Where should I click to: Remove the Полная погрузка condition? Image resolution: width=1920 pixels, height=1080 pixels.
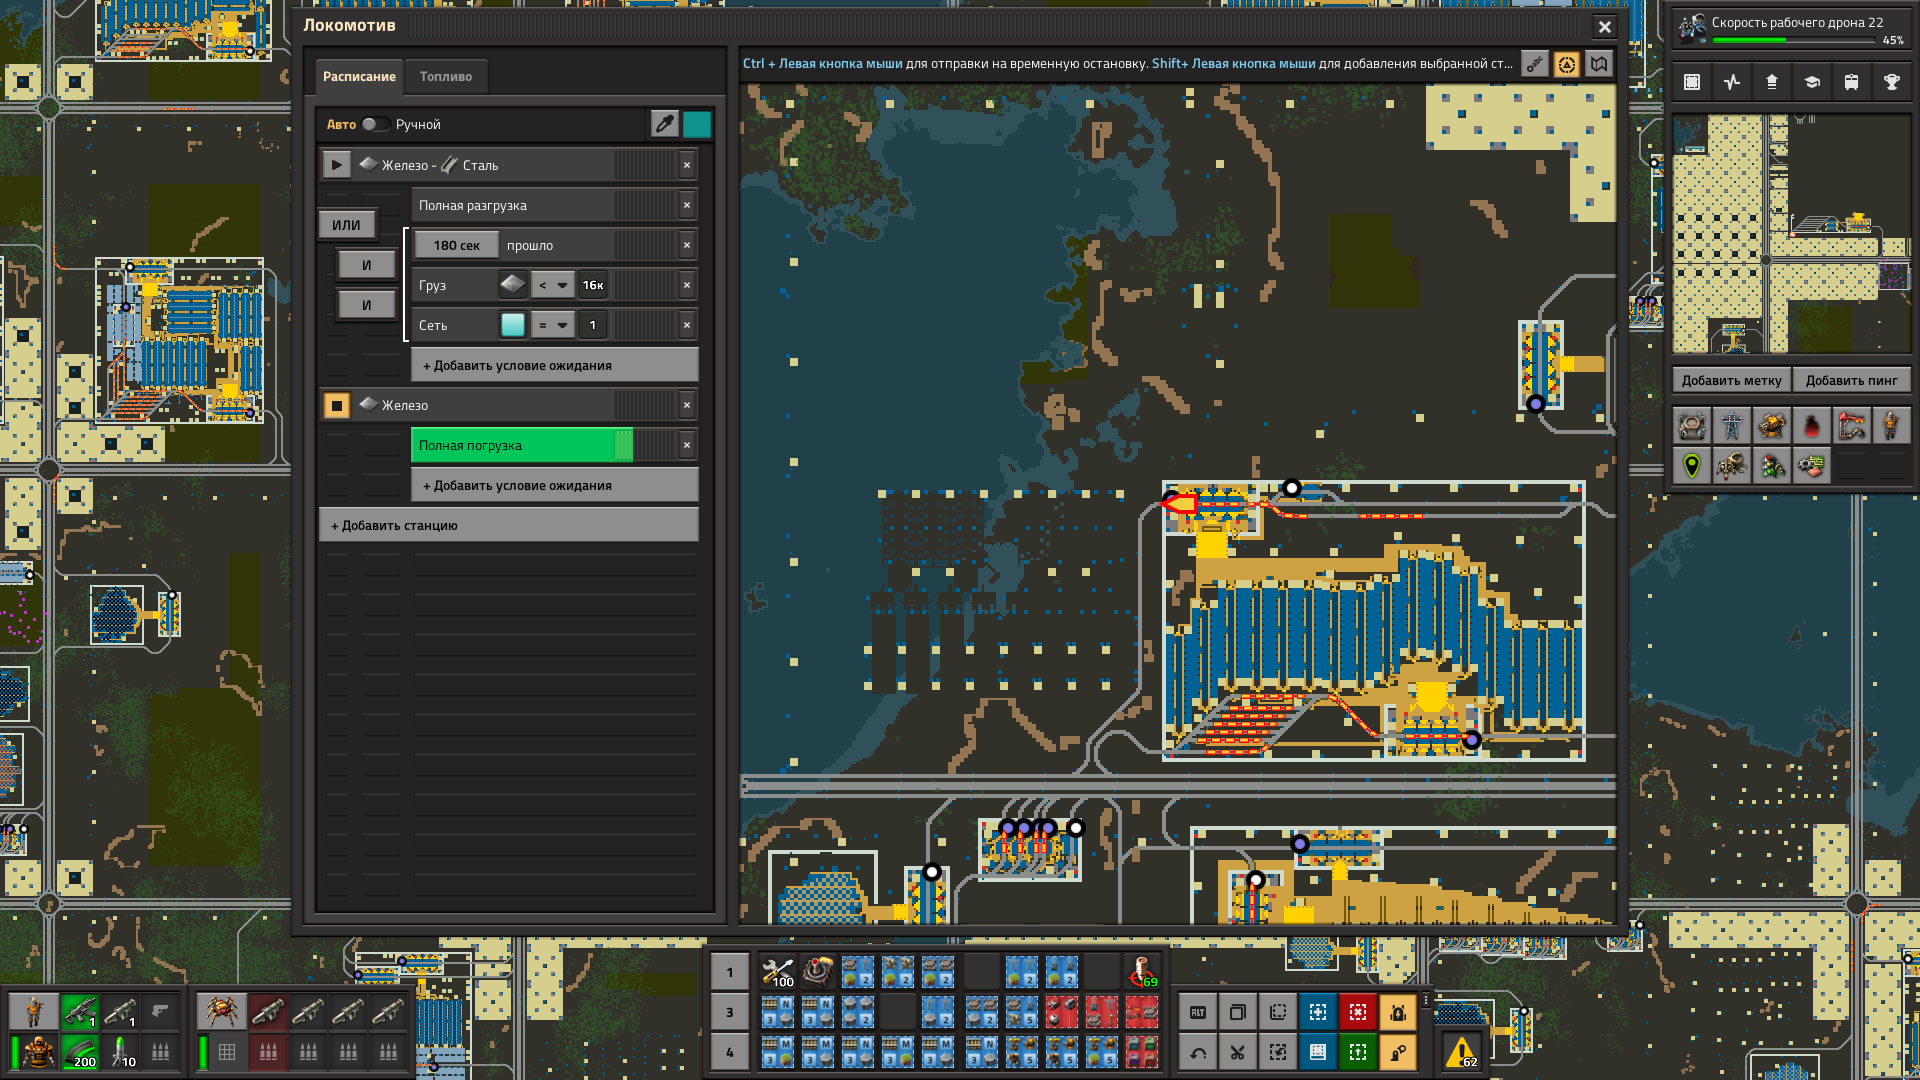click(x=687, y=445)
